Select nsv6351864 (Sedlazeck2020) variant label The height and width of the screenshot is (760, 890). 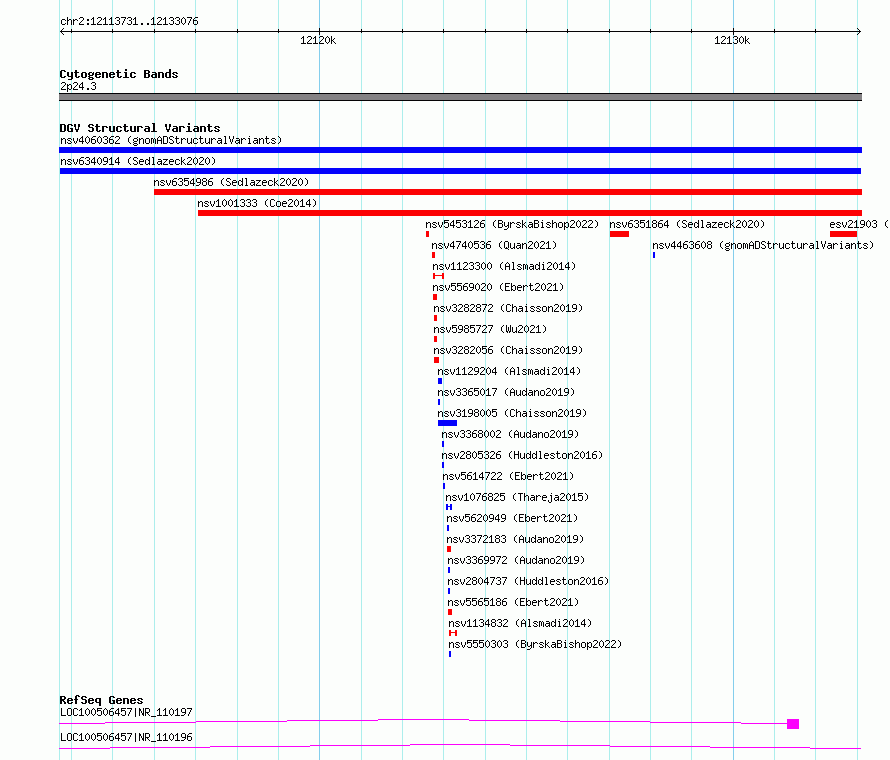(x=687, y=224)
